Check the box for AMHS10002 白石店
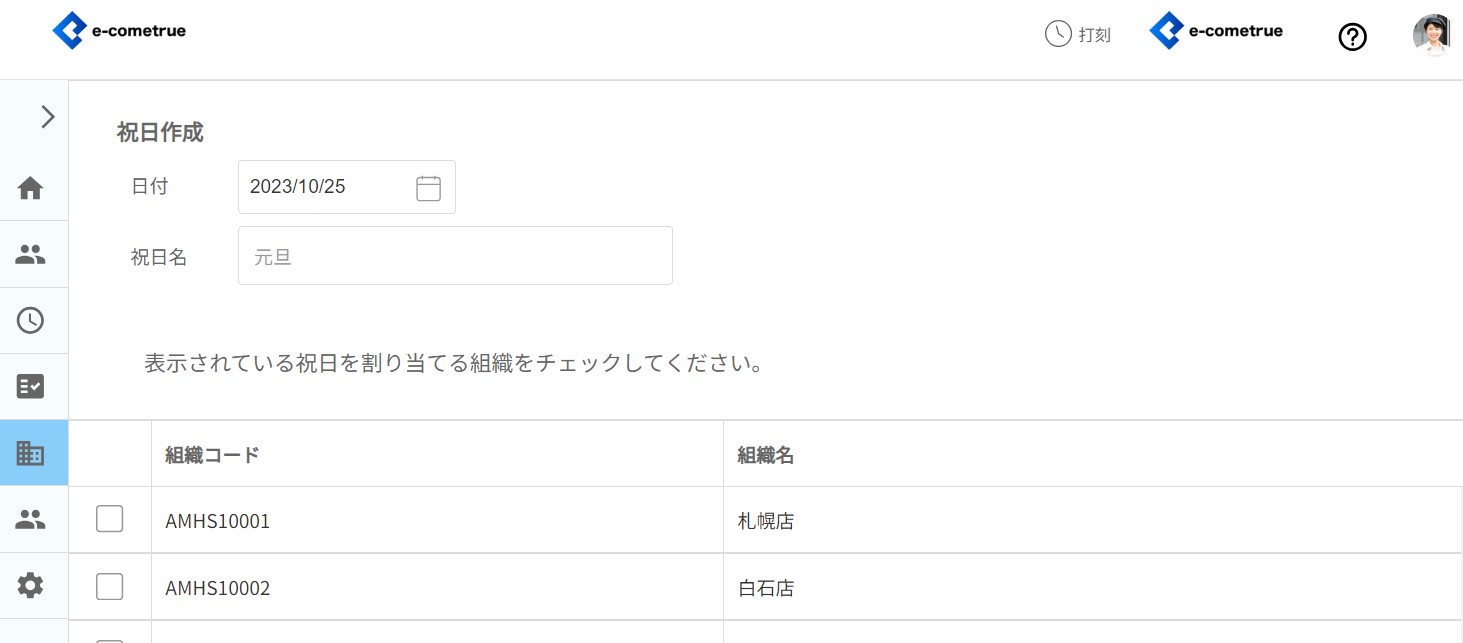The image size is (1463, 643). tap(110, 587)
